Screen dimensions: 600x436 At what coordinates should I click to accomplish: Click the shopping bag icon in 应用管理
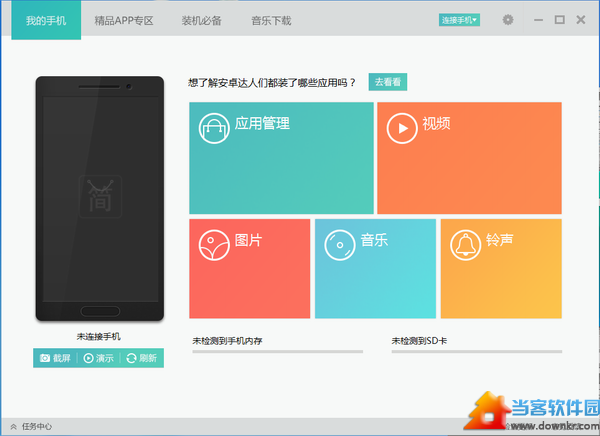click(x=214, y=128)
